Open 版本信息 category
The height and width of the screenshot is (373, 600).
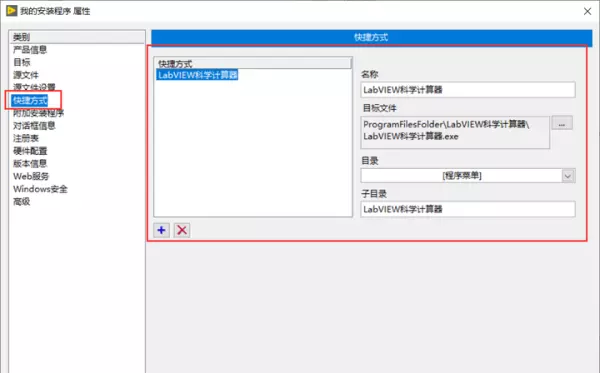point(30,163)
